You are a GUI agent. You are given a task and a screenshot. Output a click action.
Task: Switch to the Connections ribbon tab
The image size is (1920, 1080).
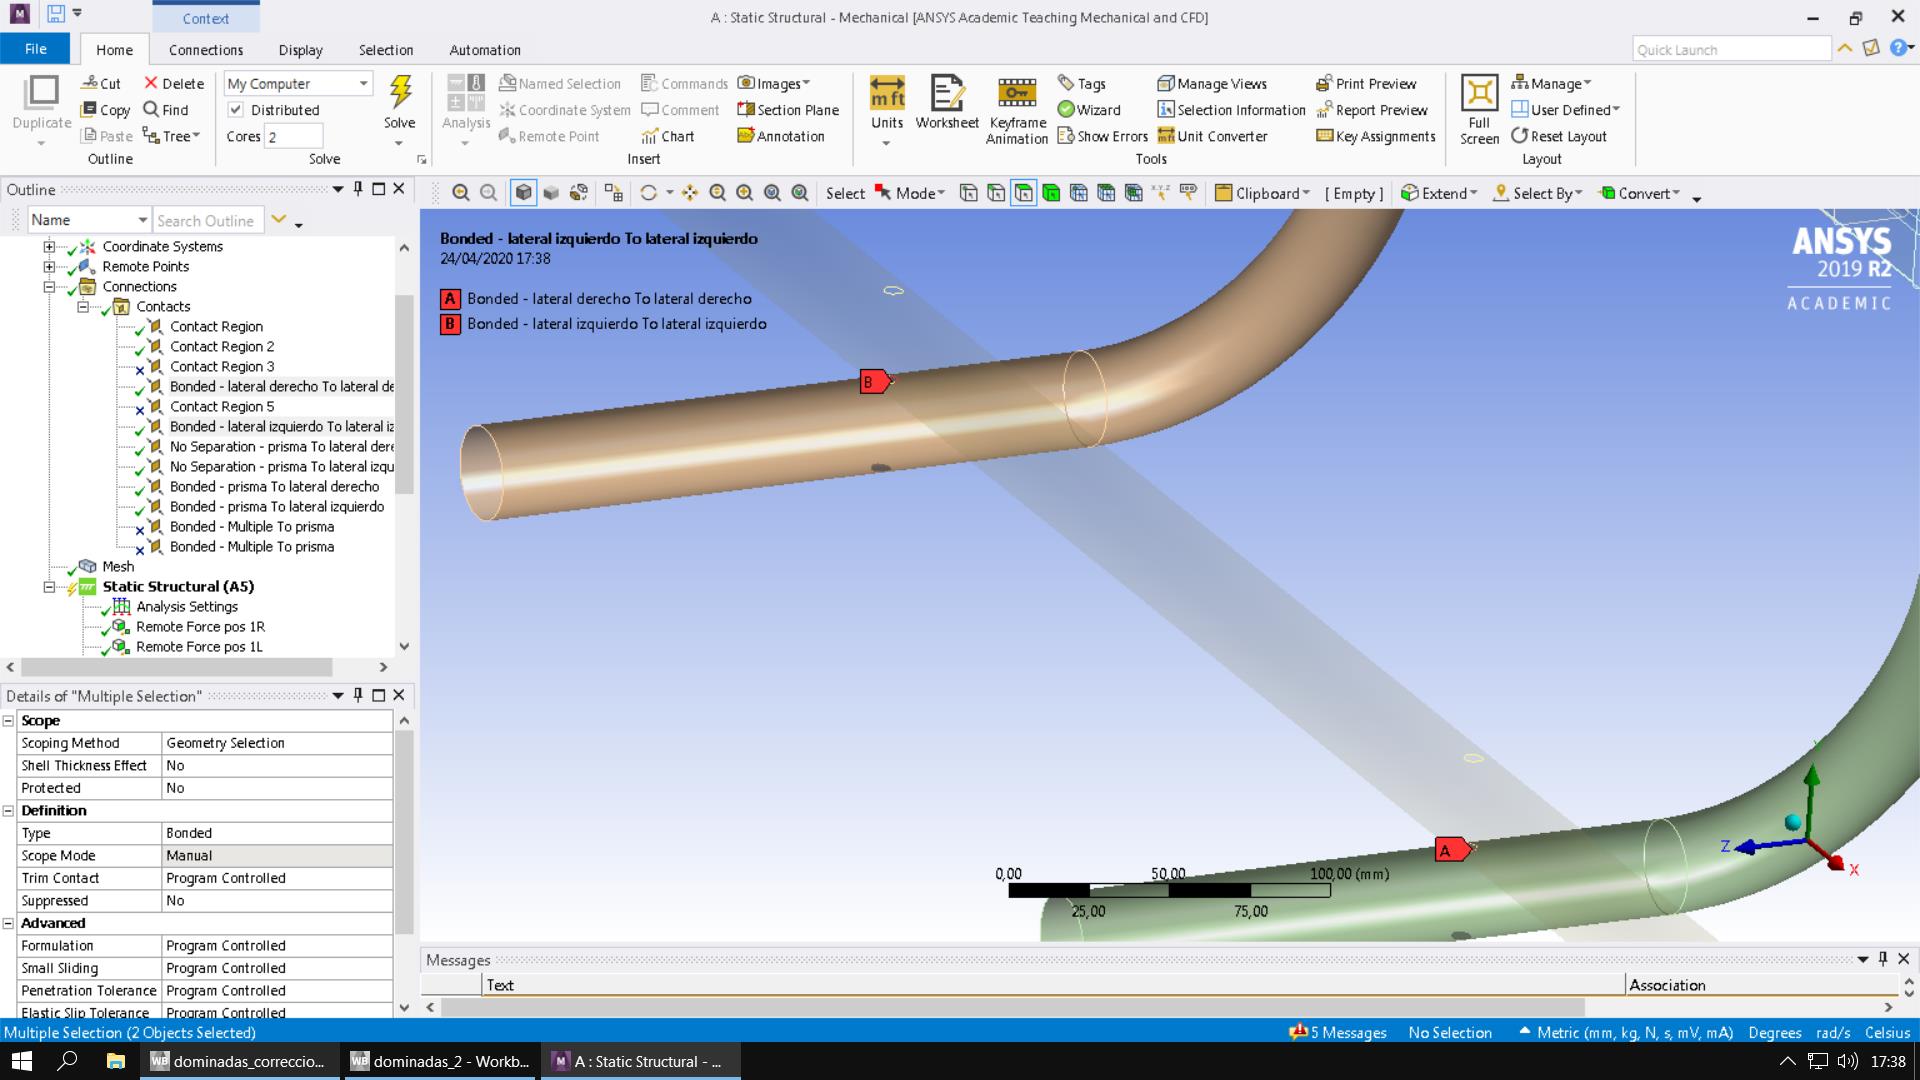205,50
